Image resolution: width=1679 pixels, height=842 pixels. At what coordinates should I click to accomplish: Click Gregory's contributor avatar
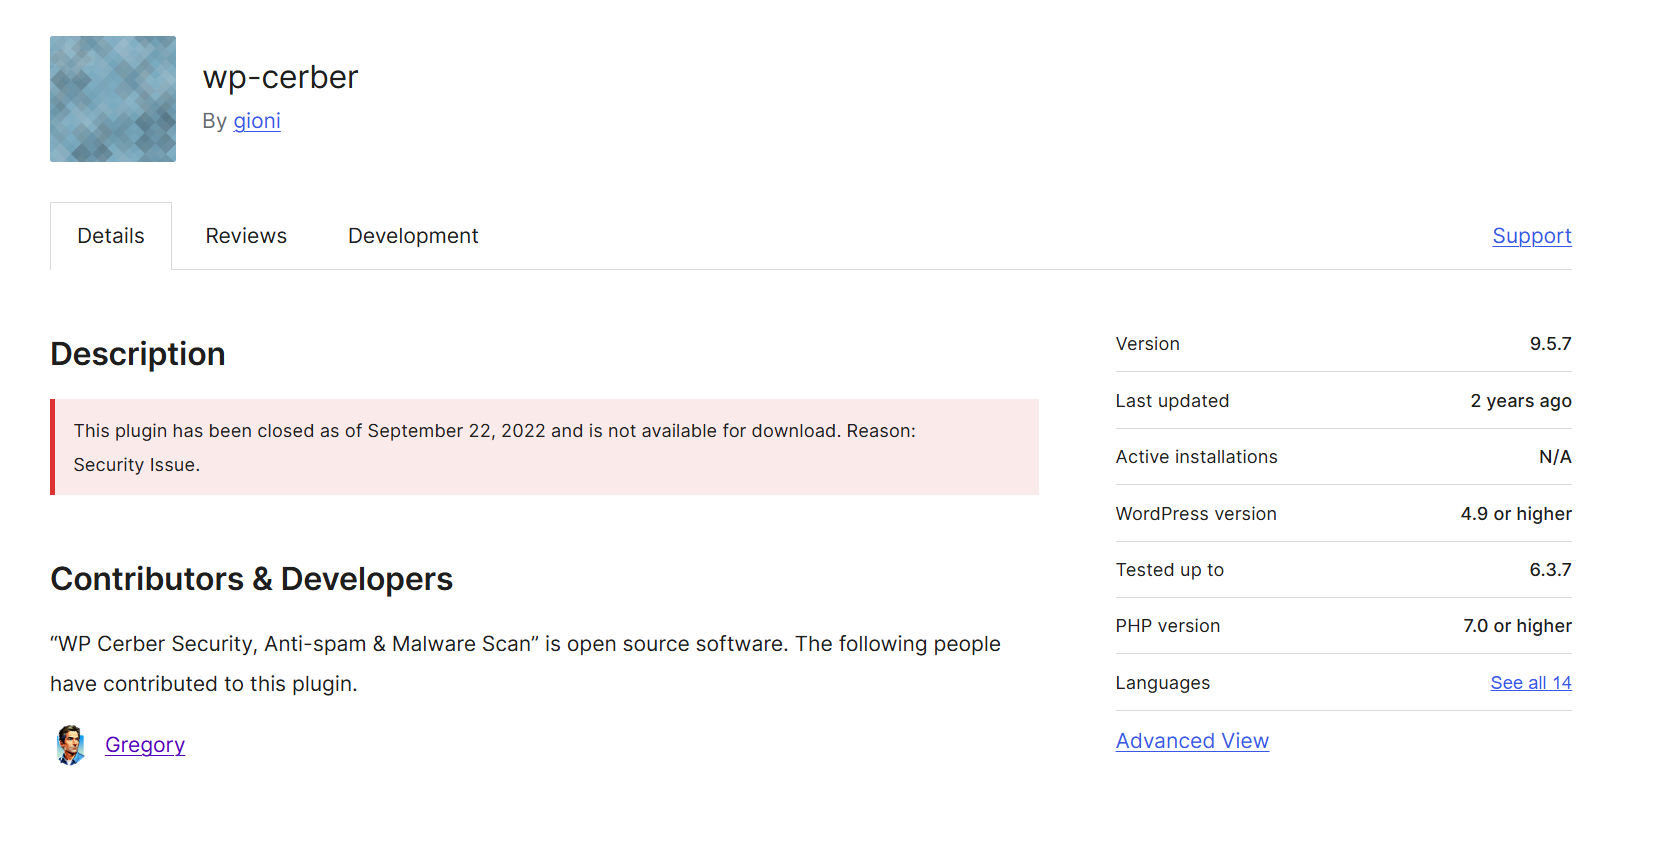point(70,745)
